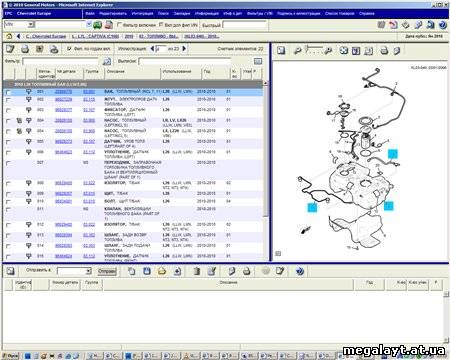Toggle the 'Фильтр включен' checkbox
The width and height of the screenshot is (450, 360).
[120, 25]
